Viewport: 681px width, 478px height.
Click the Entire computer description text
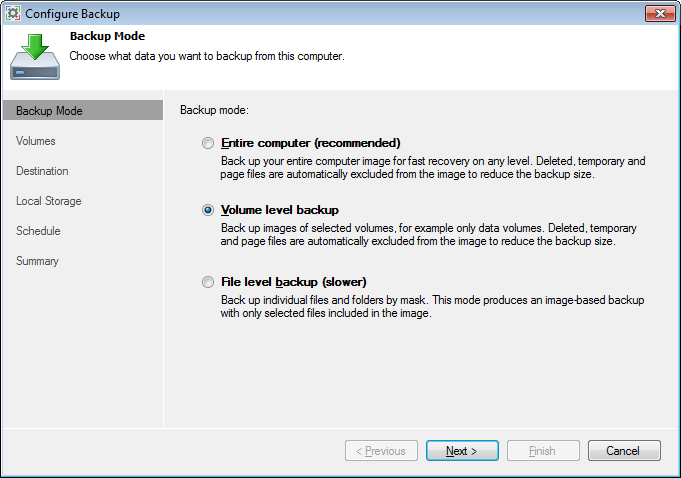[433, 167]
